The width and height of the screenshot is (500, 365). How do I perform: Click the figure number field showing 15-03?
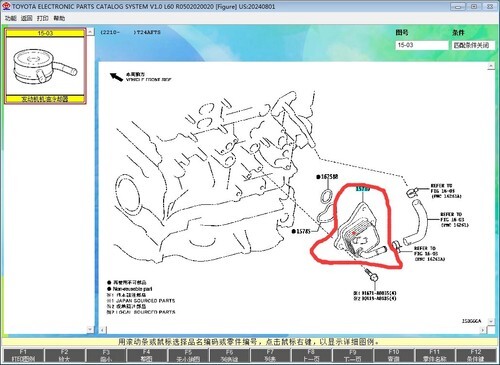click(422, 45)
